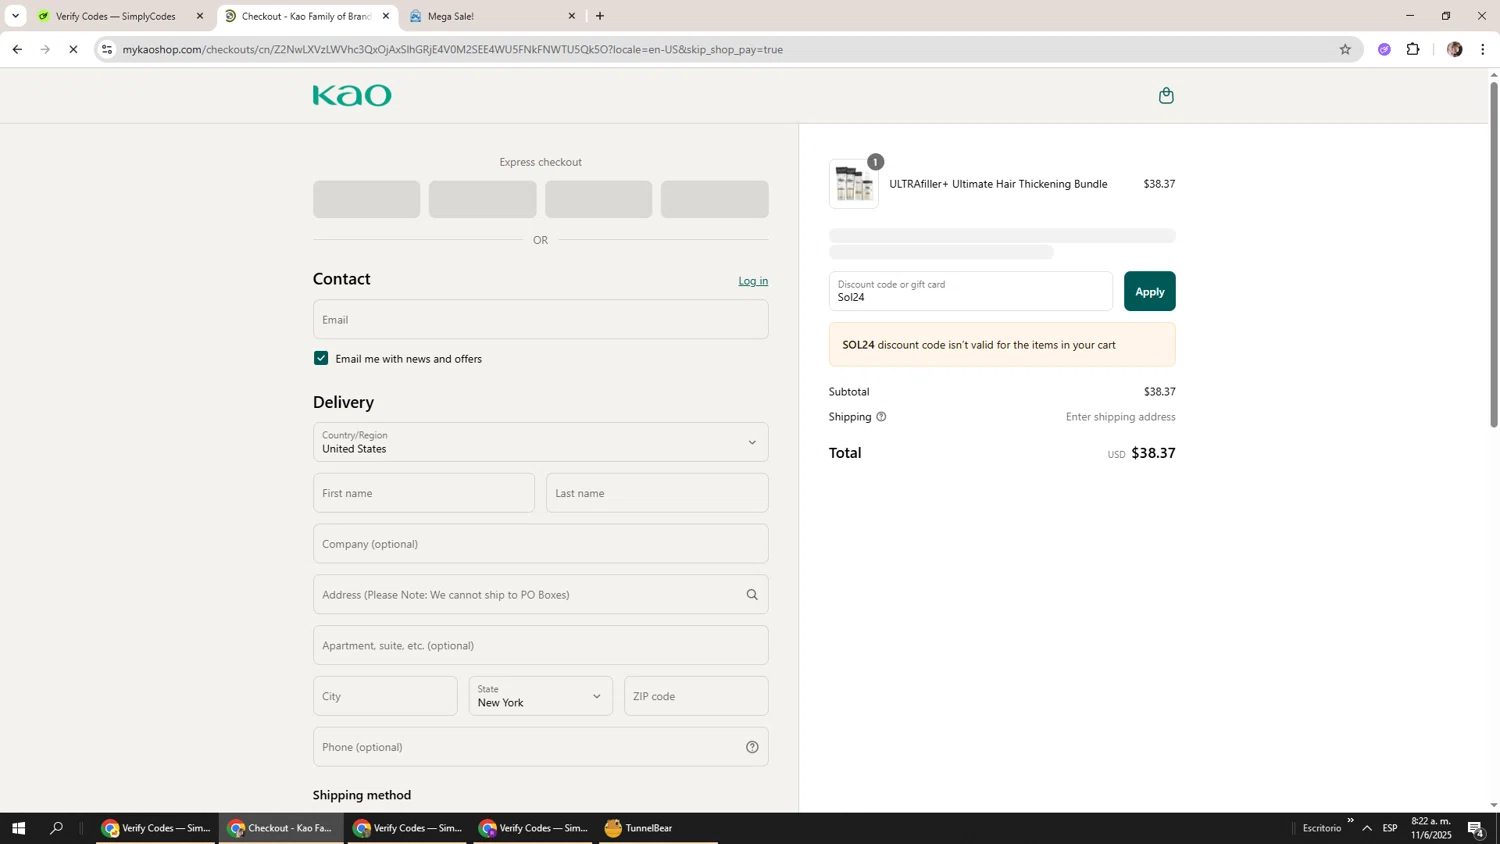Screen dimensions: 1500x844
Task: Open Escritorio toolbar in taskbar
Action: pos(1322,828)
